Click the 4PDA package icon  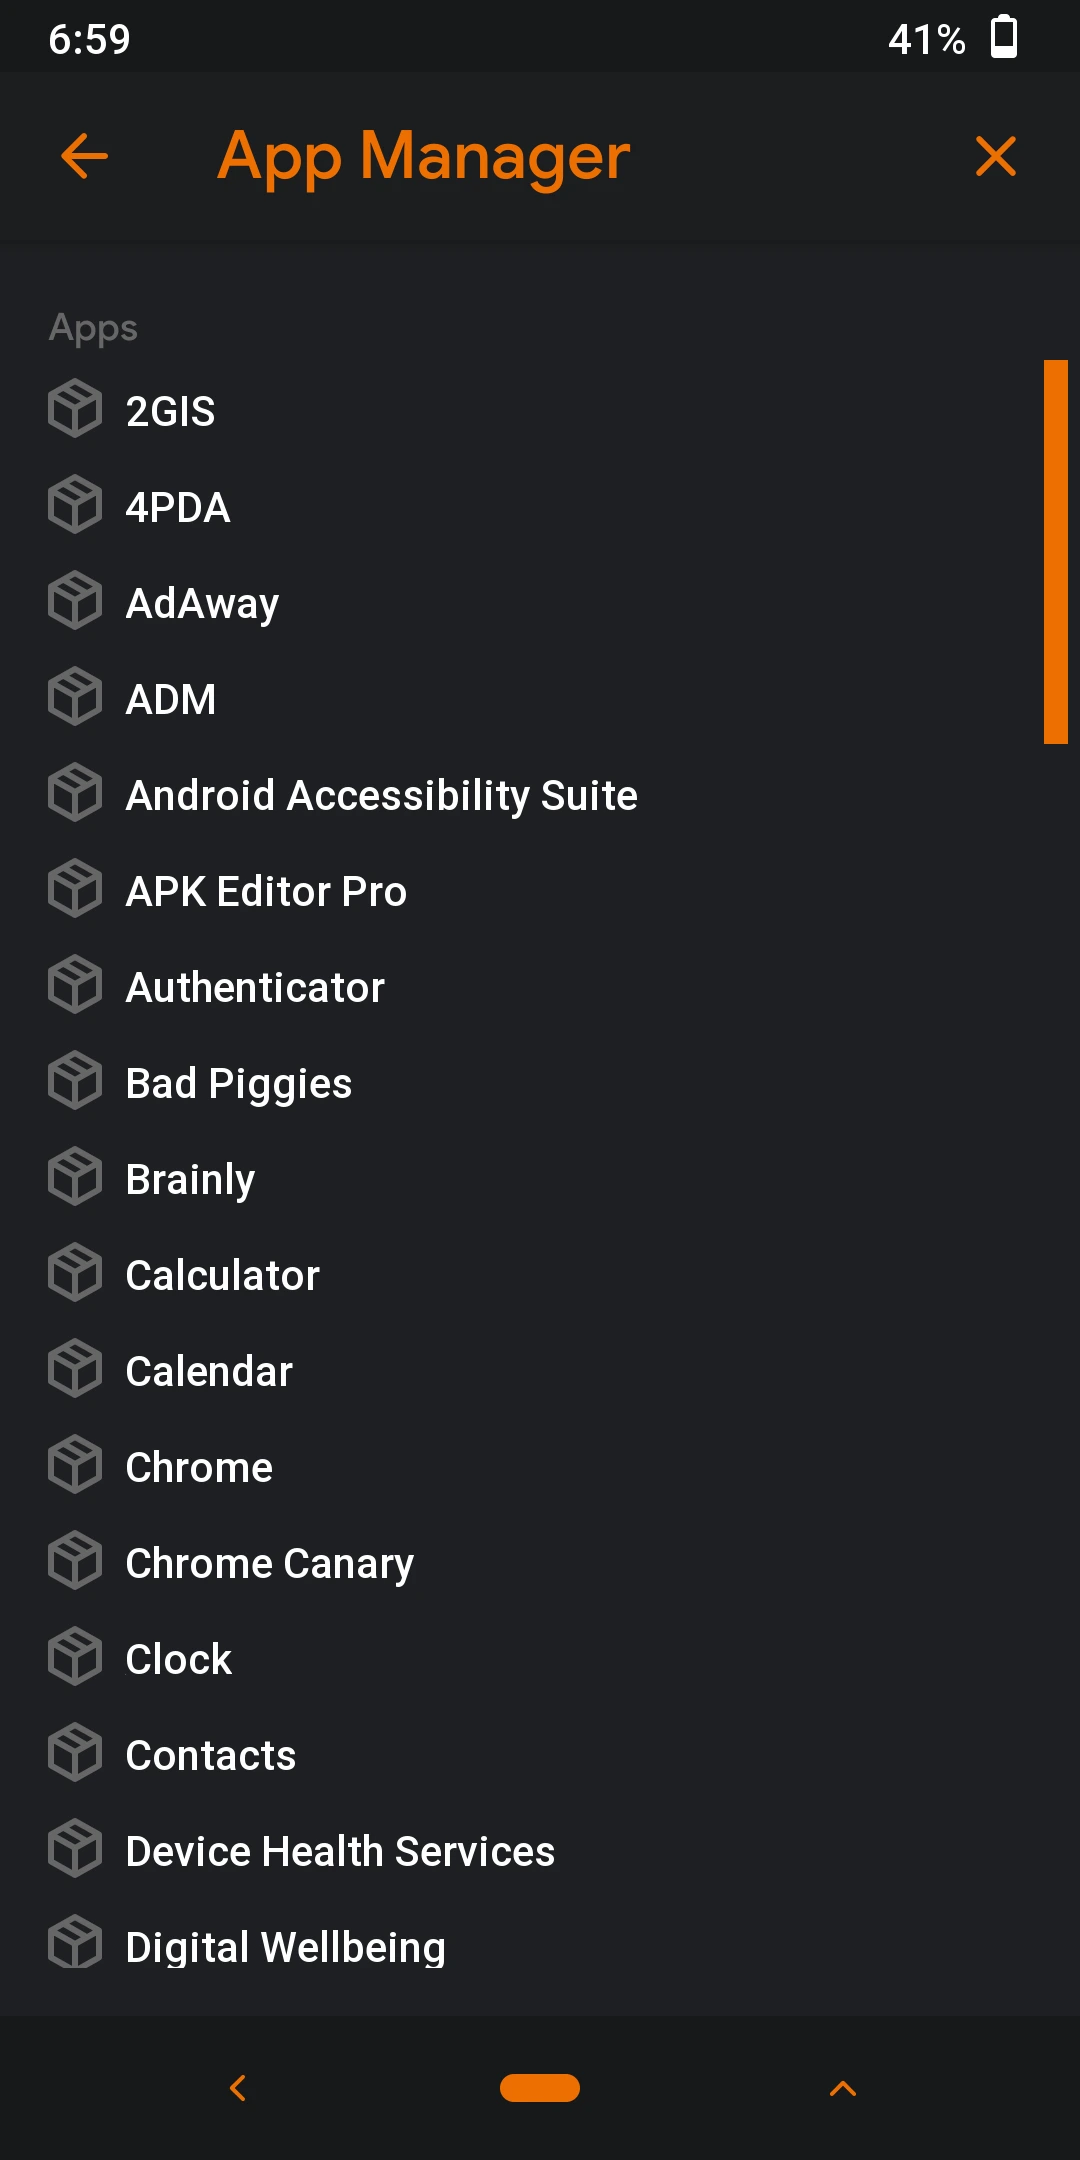tap(74, 505)
